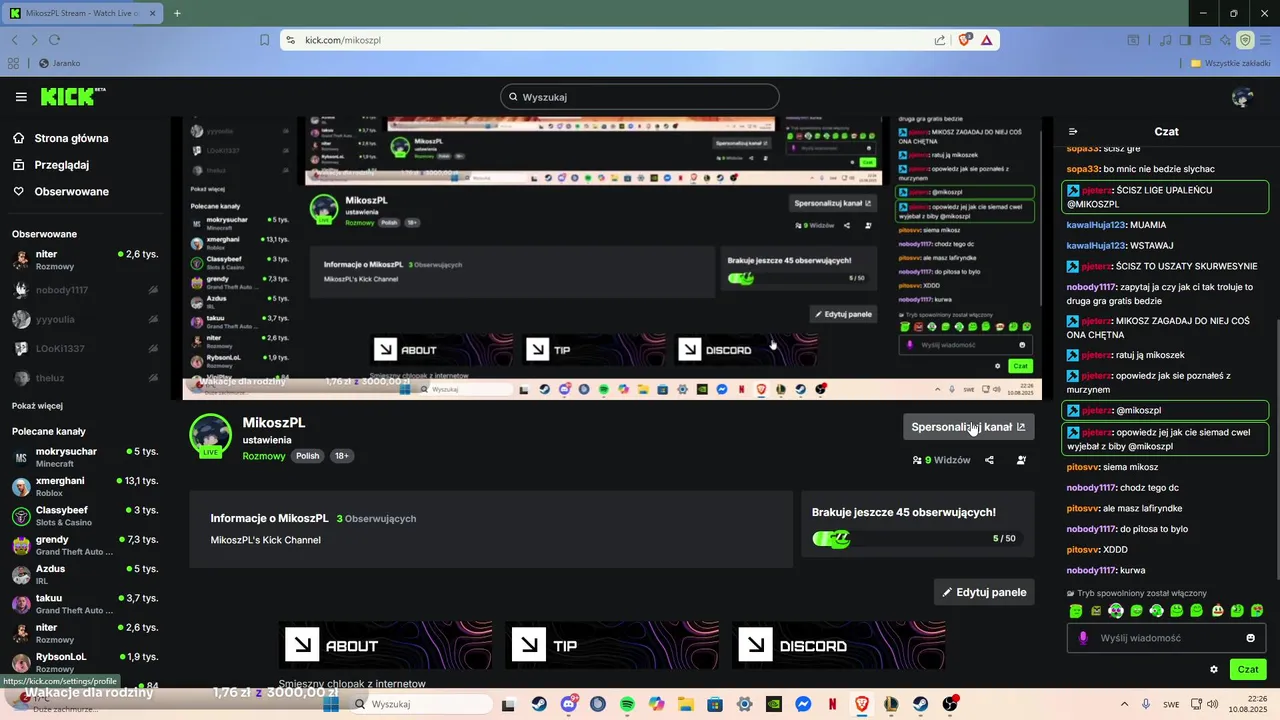
Task: Open the Strona główna home page
Action: pyautogui.click(x=60, y=138)
